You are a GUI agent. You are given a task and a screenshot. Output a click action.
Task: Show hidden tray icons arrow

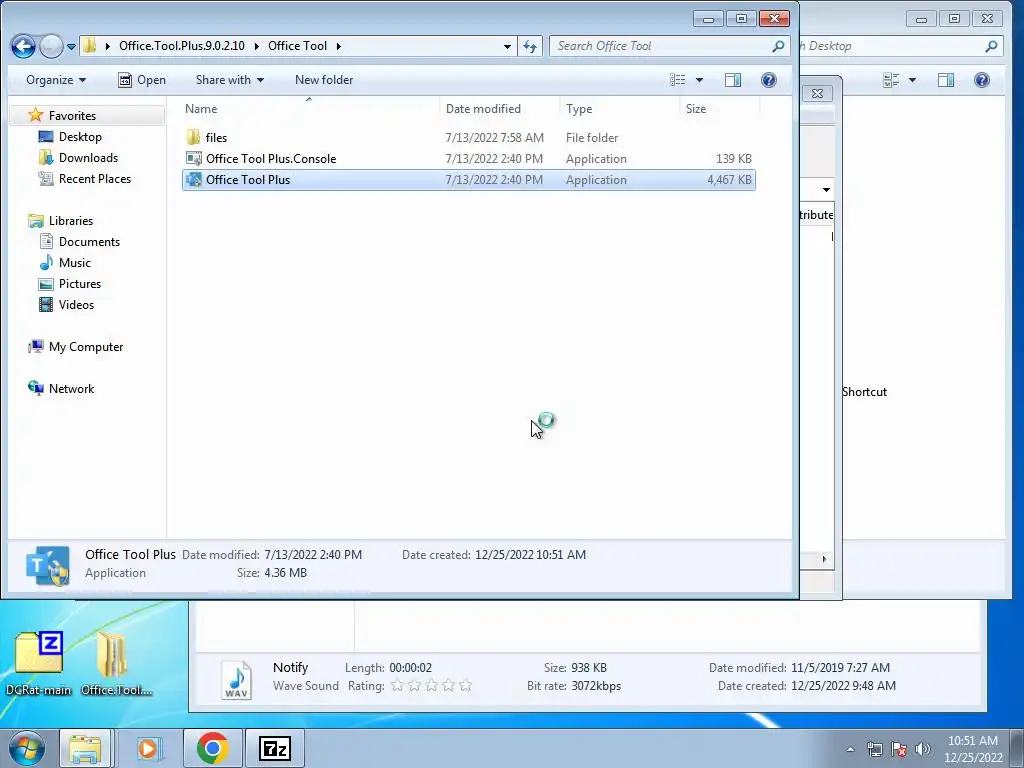(x=850, y=749)
